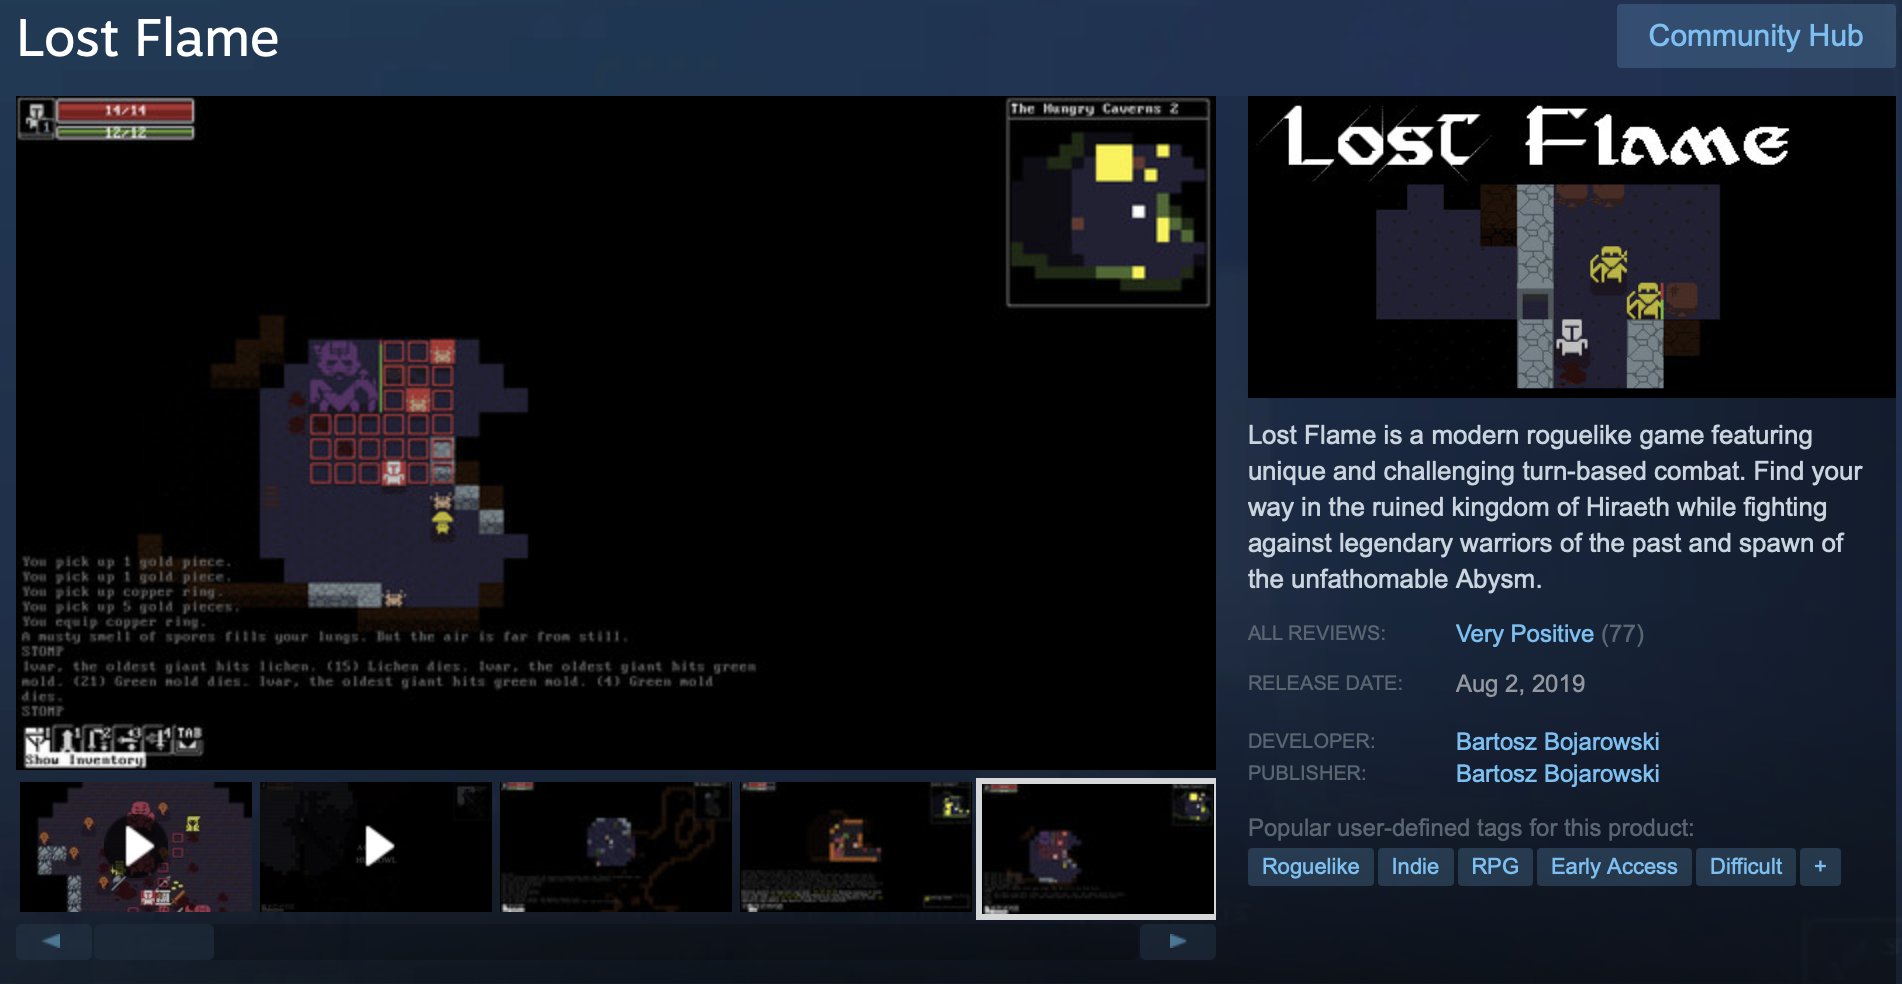Click the game description paragraph
Viewport: 1902px width, 984px height.
click(1554, 507)
